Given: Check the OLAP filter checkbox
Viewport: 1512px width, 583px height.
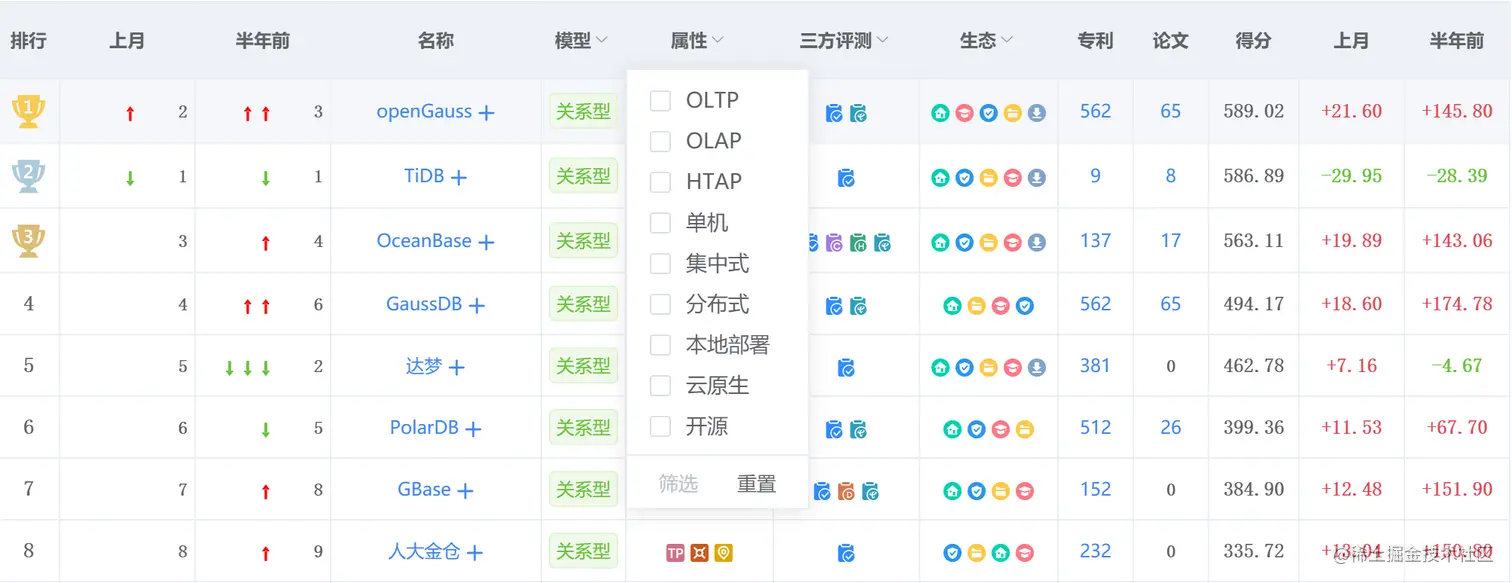Looking at the screenshot, I should [660, 141].
